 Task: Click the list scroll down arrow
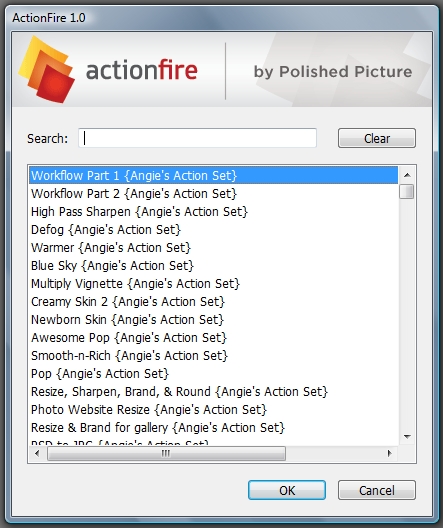407,437
